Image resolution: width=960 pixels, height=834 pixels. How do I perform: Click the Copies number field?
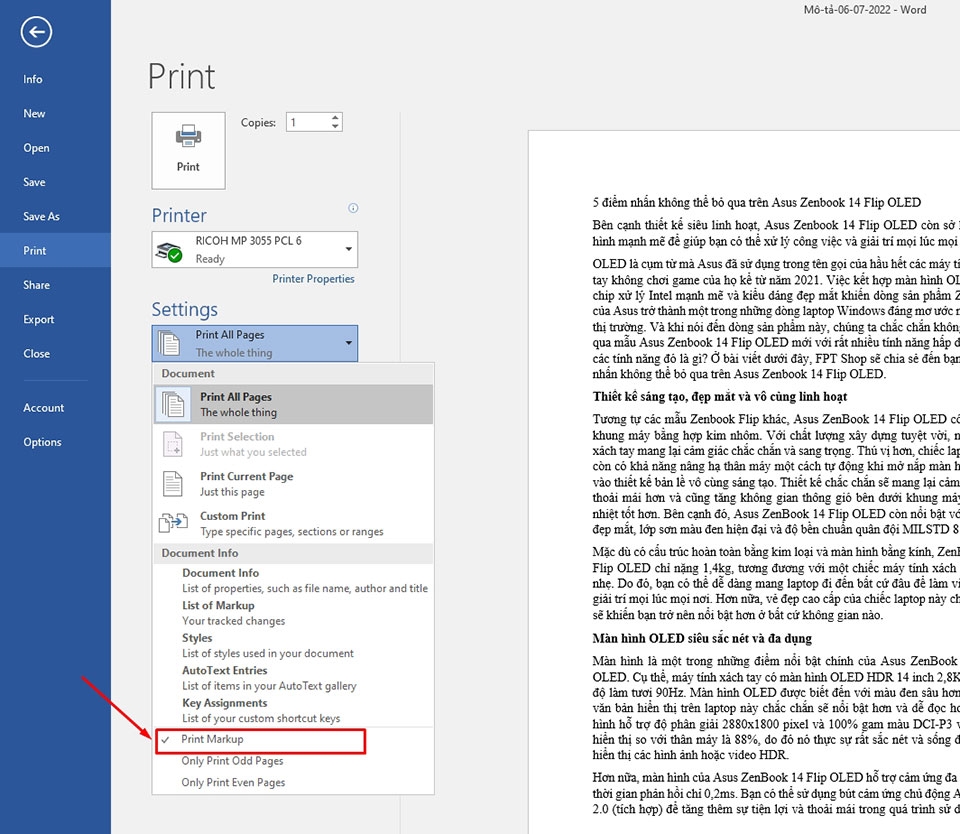click(309, 122)
